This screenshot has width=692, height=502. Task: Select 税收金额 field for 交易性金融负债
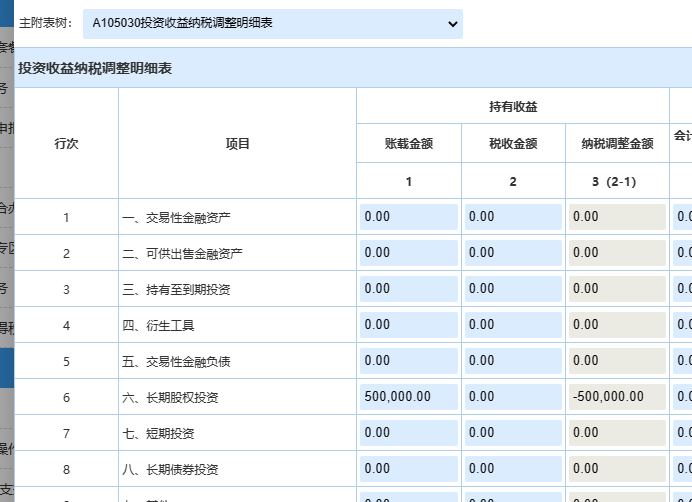(x=513, y=361)
